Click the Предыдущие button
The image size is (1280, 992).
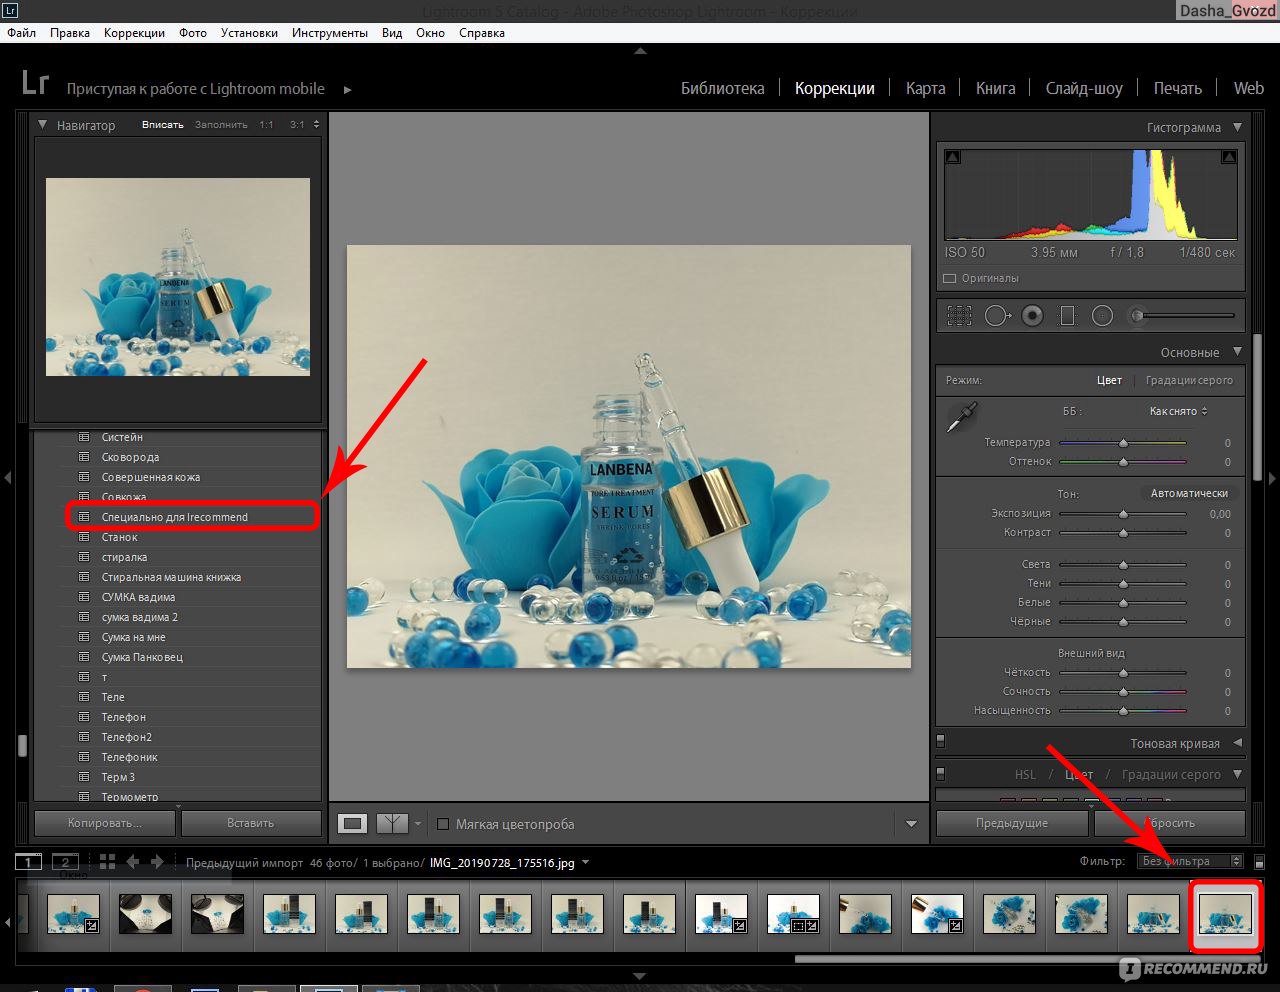pyautogui.click(x=1012, y=823)
